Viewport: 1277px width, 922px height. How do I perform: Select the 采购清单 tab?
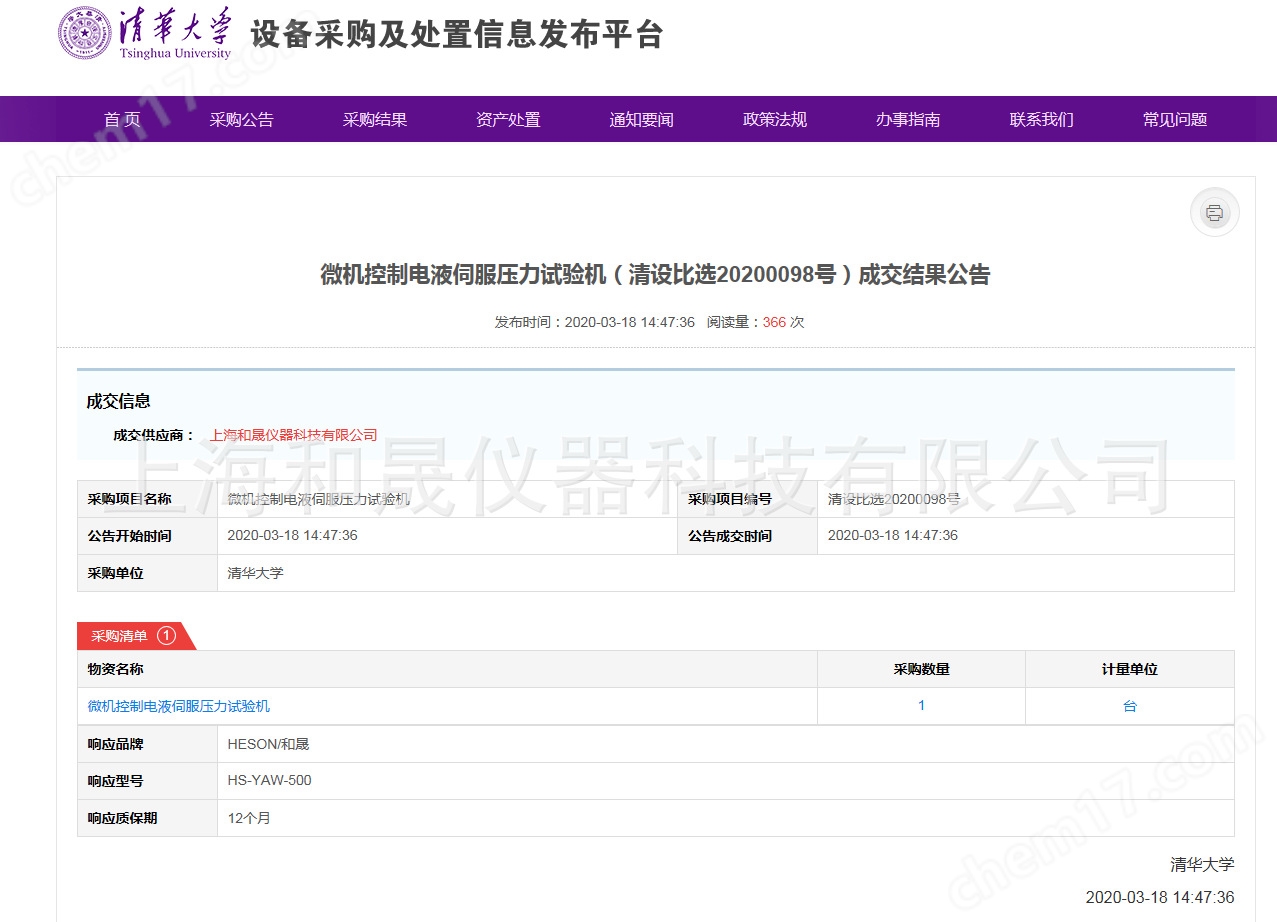point(136,636)
